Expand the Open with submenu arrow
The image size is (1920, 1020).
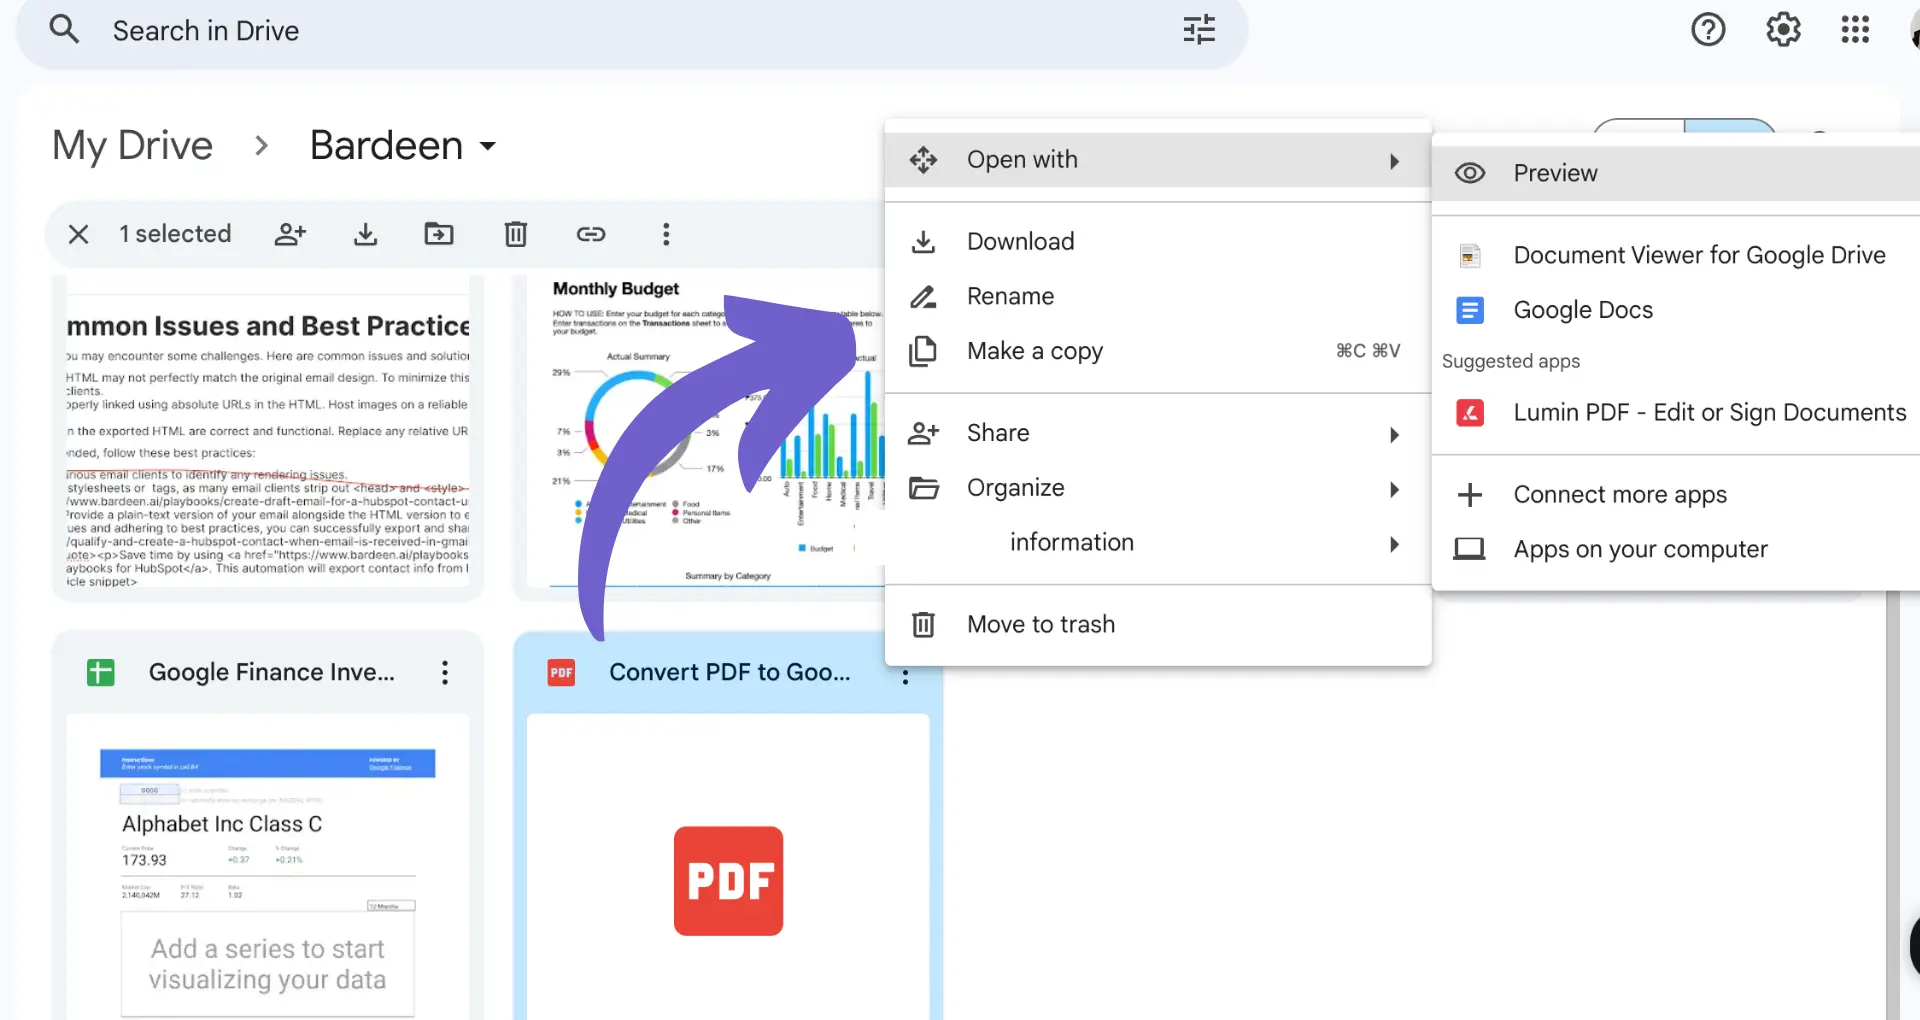pos(1394,161)
